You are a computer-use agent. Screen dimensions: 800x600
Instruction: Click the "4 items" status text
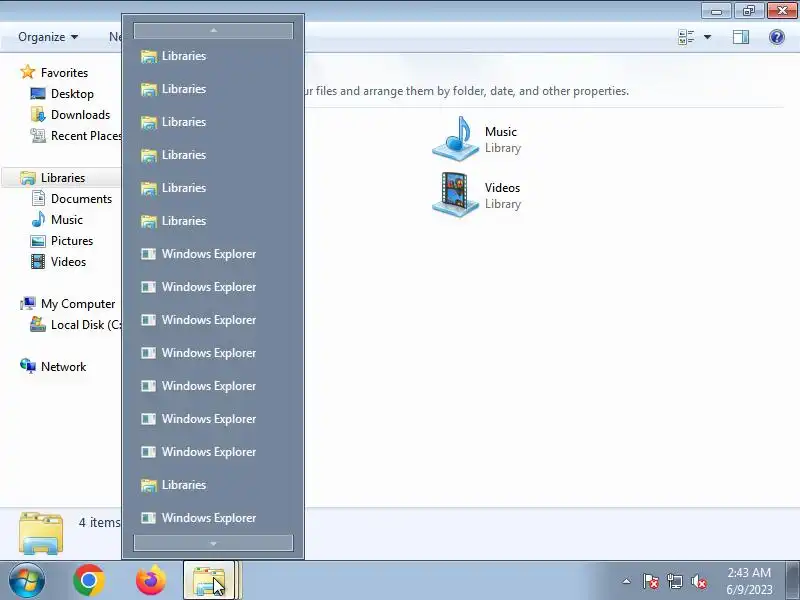(x=99, y=522)
